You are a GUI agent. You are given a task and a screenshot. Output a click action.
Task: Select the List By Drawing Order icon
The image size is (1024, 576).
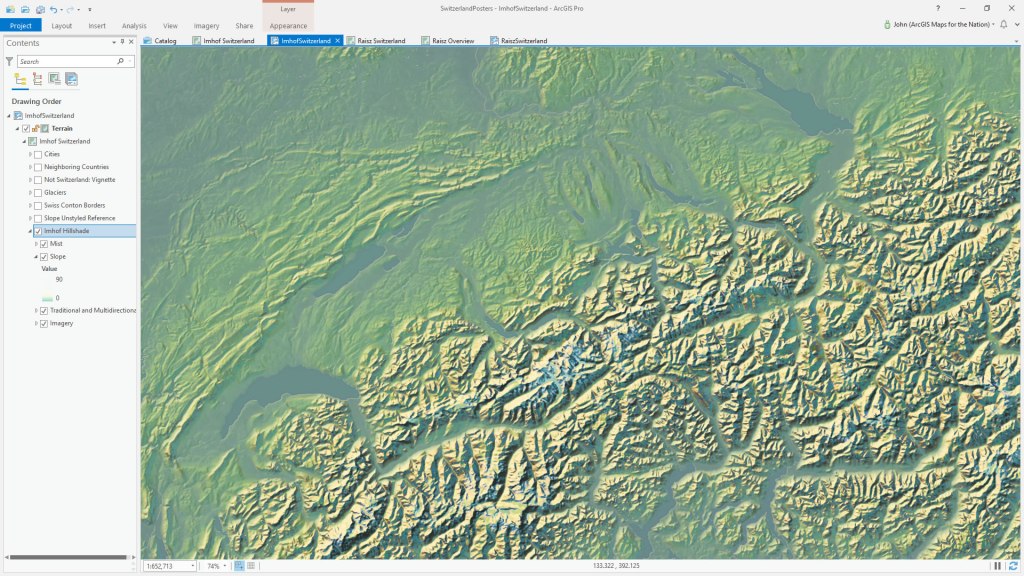point(20,79)
